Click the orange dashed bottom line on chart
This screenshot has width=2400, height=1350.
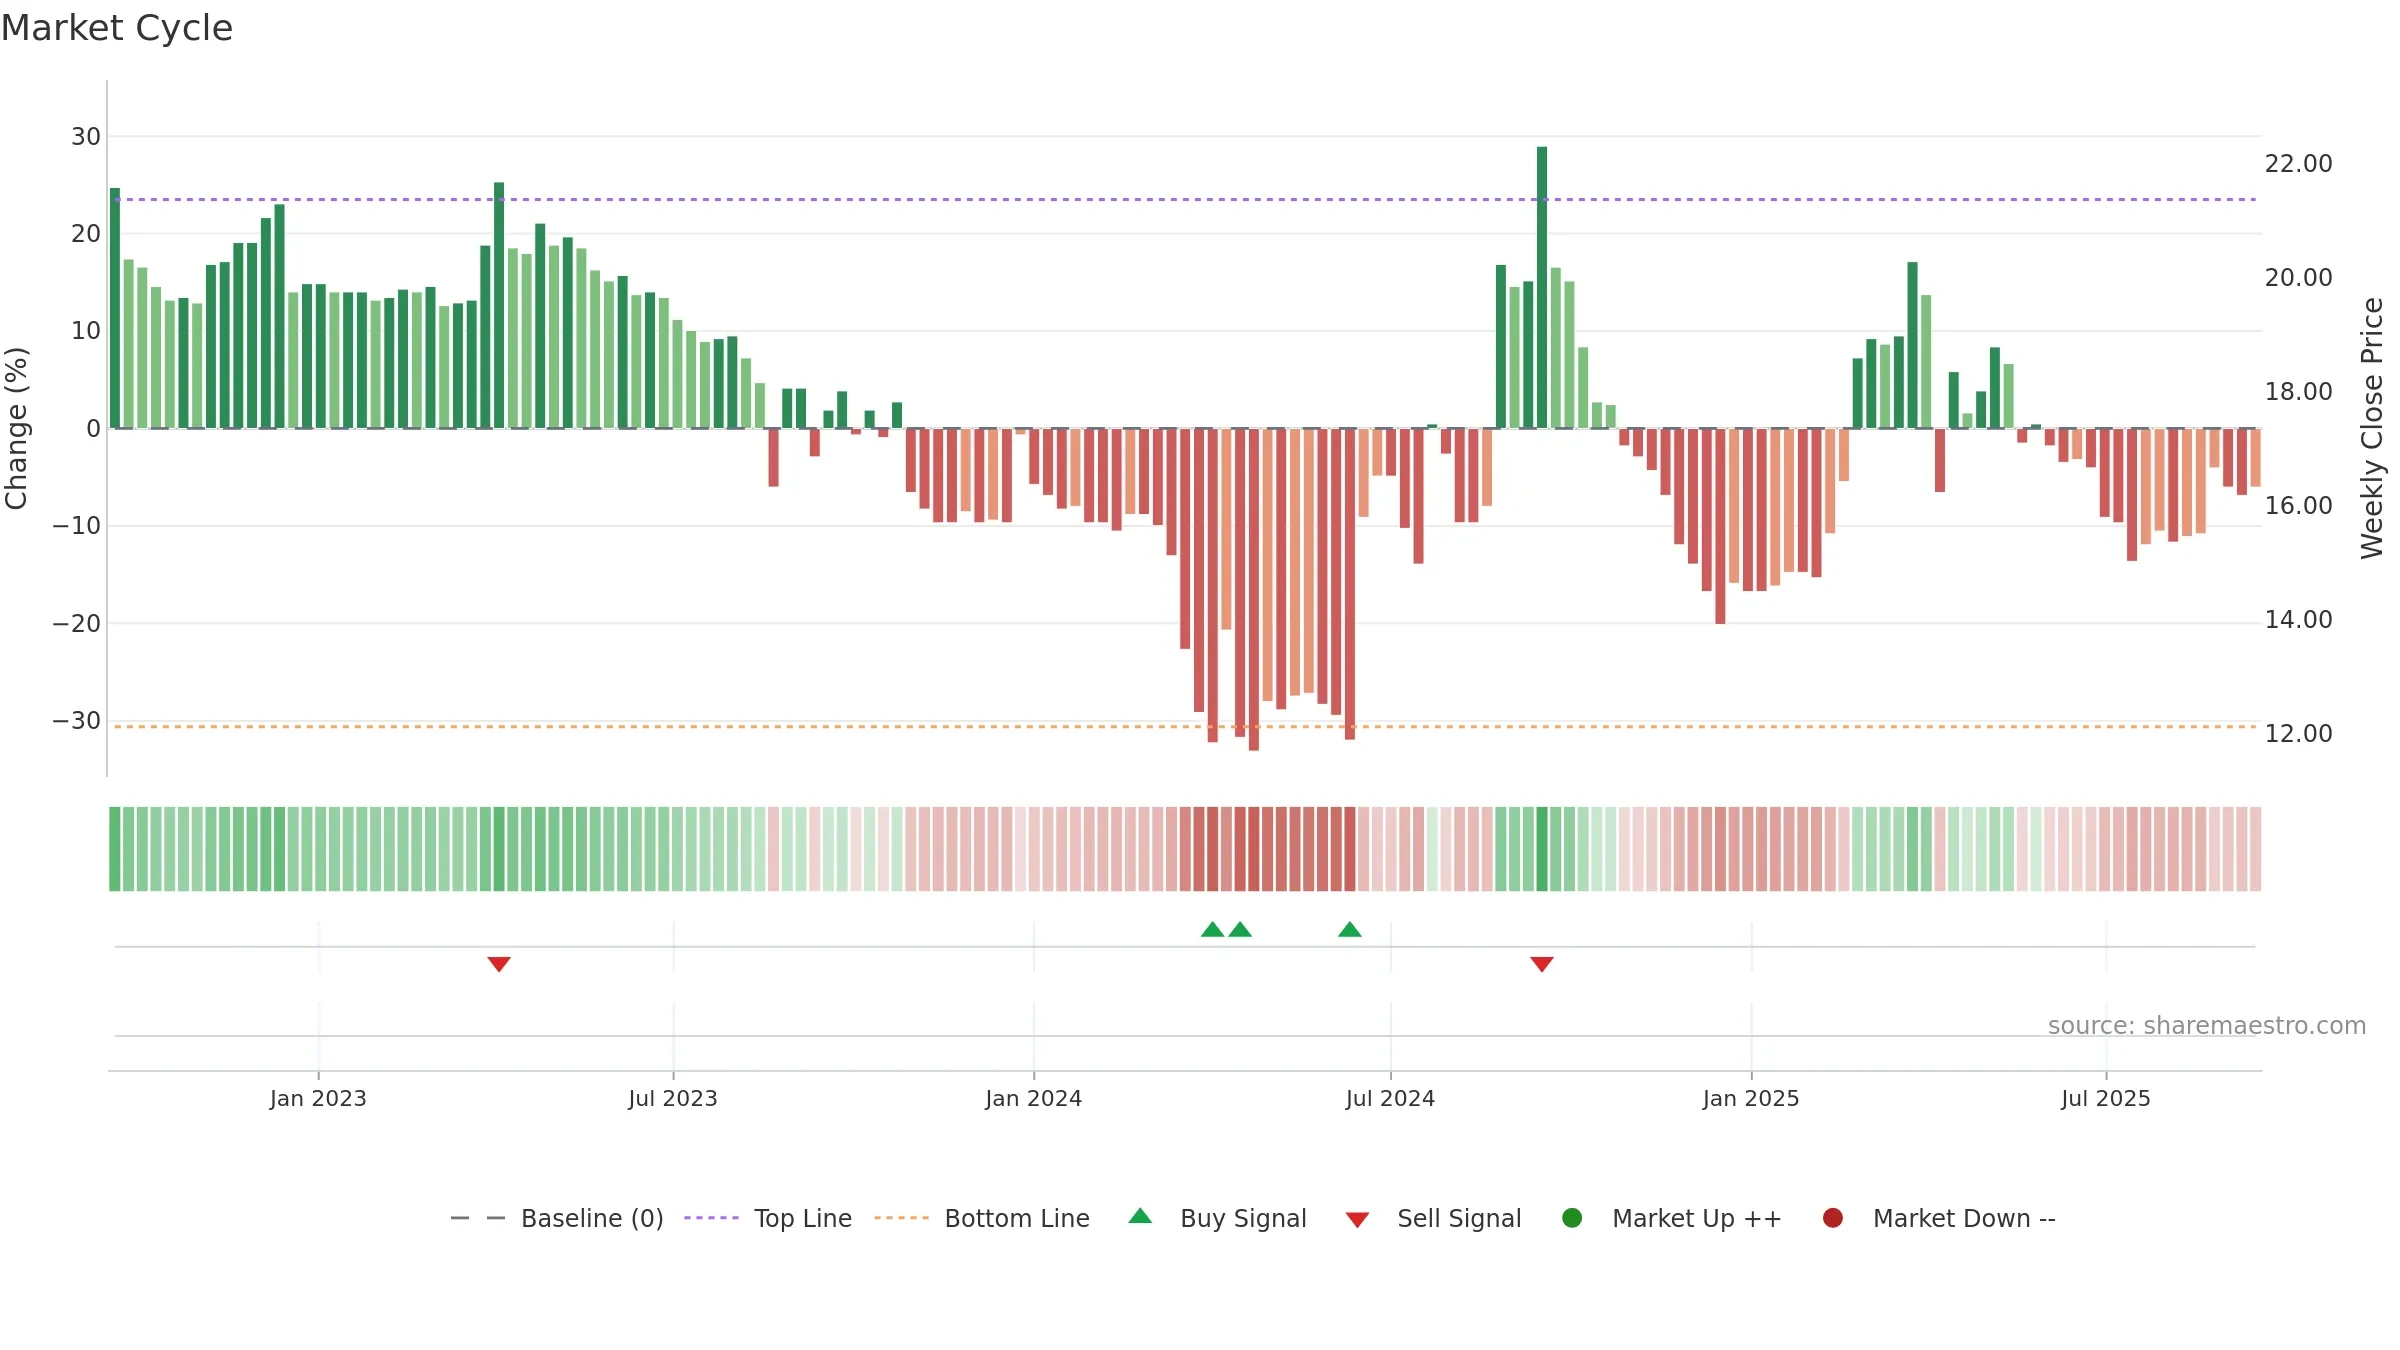coord(1185,726)
